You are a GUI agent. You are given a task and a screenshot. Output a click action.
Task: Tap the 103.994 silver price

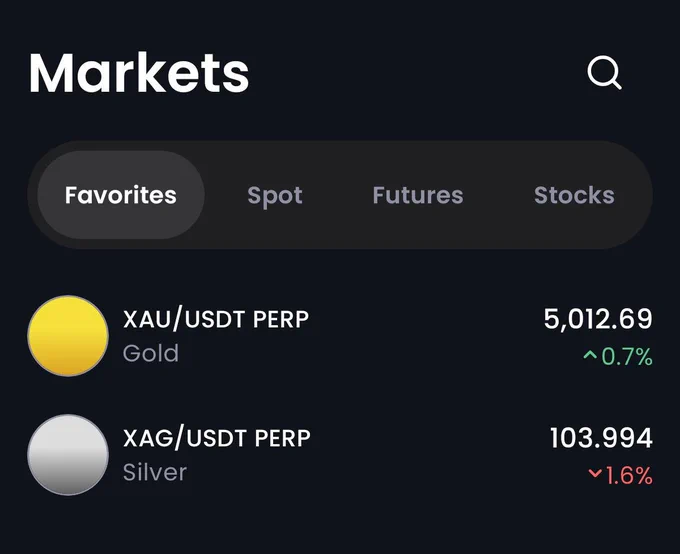(x=601, y=438)
